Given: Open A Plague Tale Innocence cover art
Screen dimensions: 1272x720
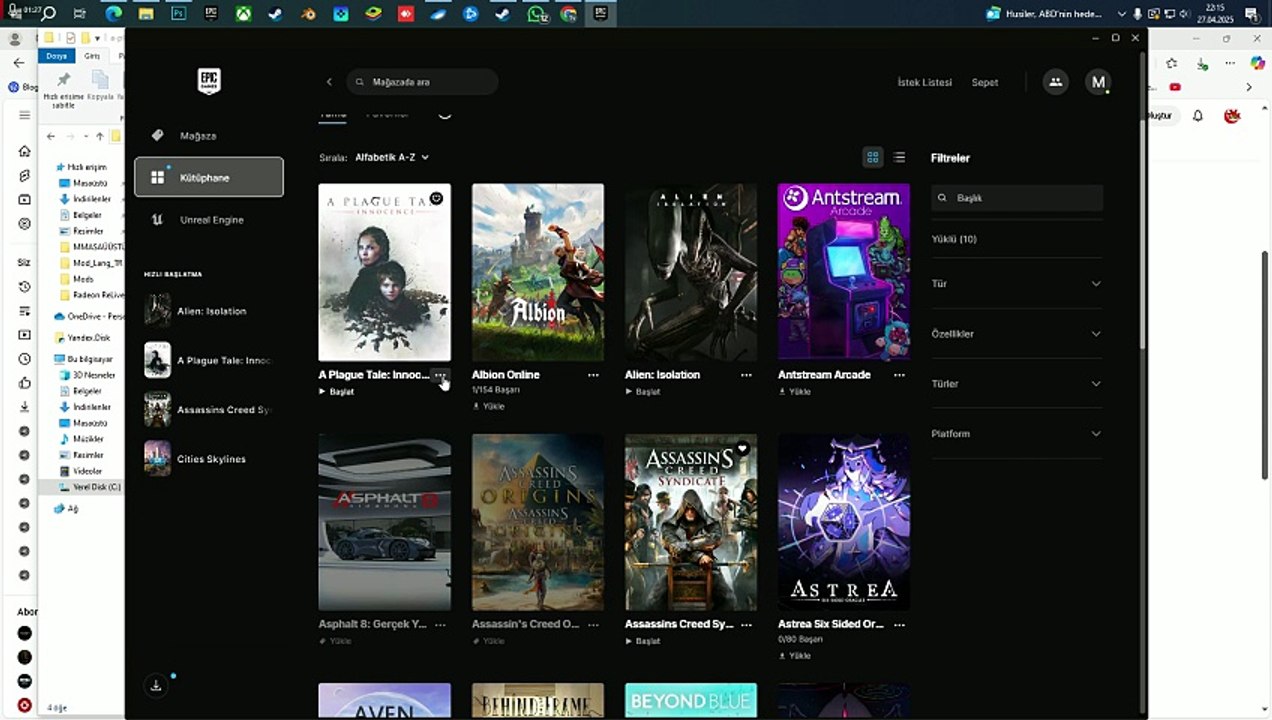Looking at the screenshot, I should pos(384,271).
